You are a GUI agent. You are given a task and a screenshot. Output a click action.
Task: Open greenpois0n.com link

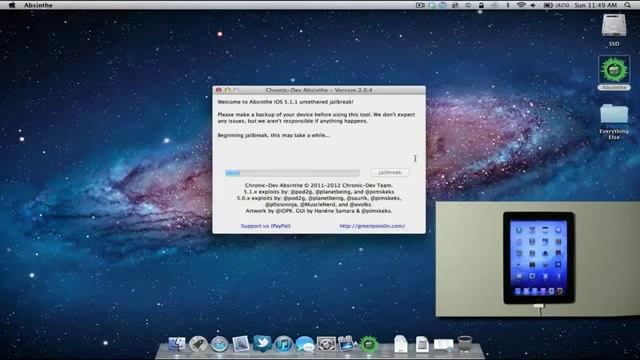372,226
